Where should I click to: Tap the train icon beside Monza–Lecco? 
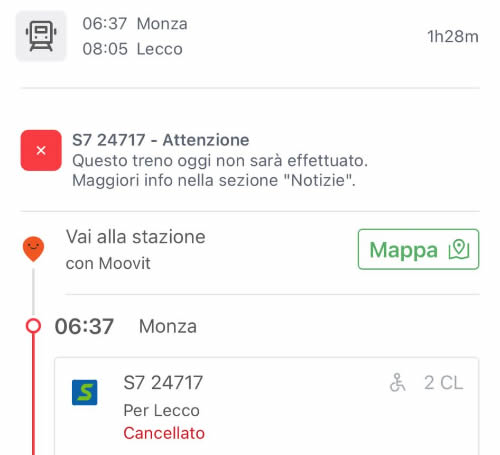pos(41,36)
